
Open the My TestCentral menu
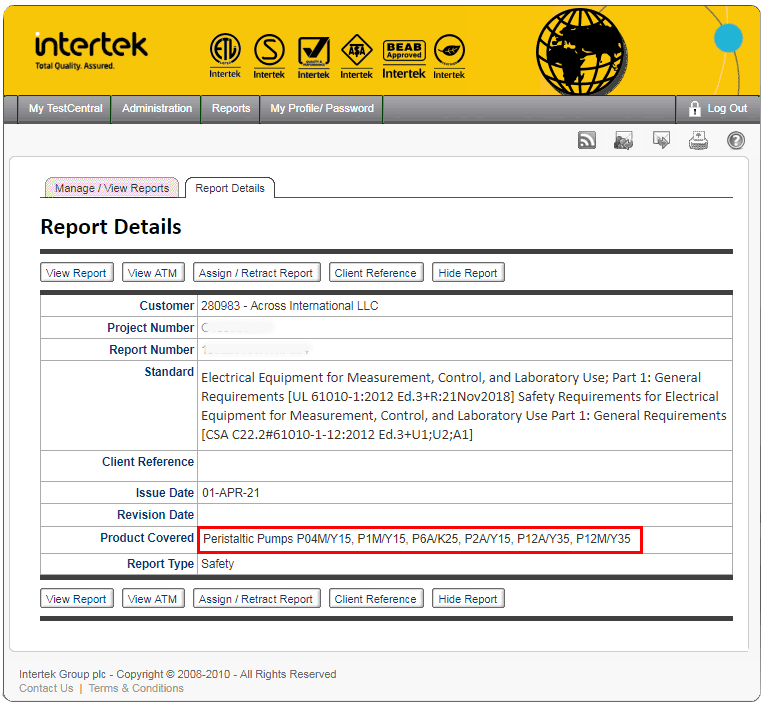65,108
